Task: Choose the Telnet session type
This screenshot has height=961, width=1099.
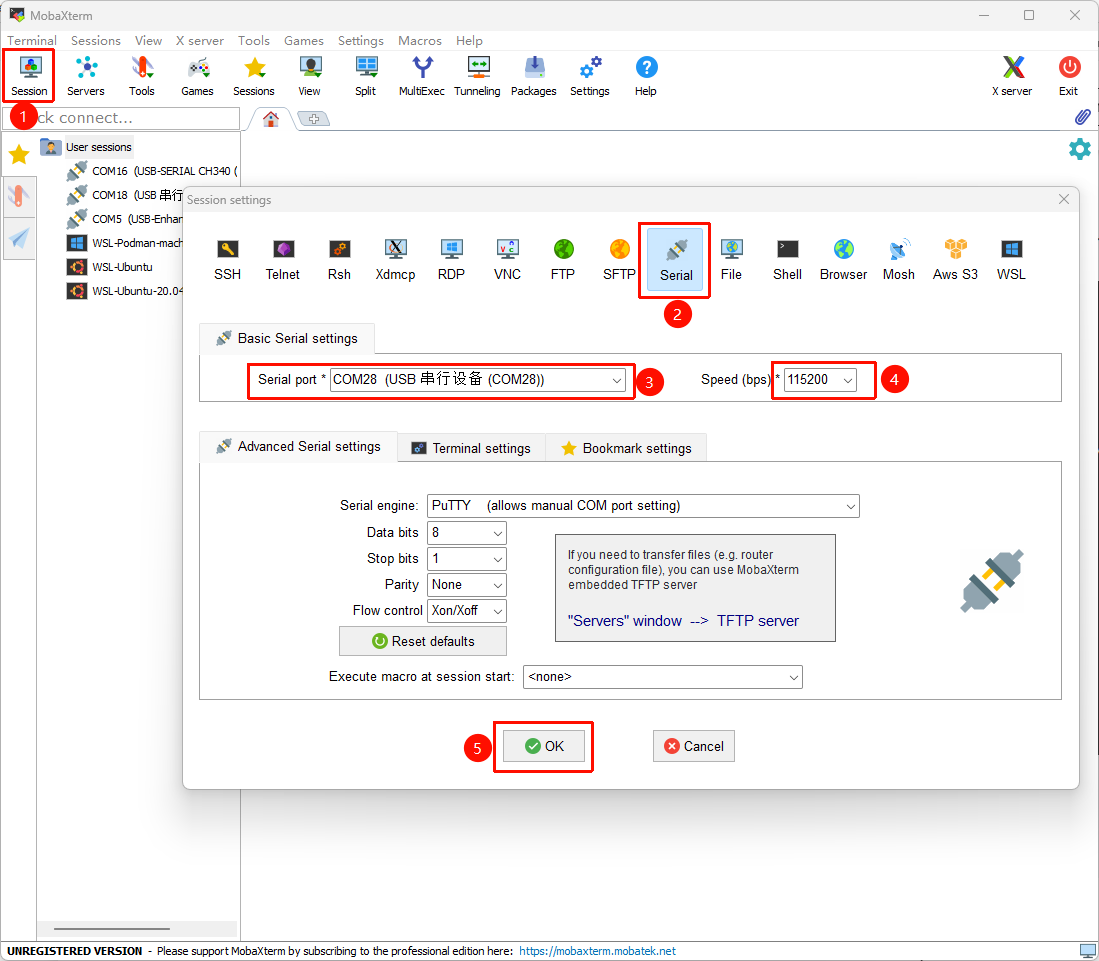Action: 282,259
